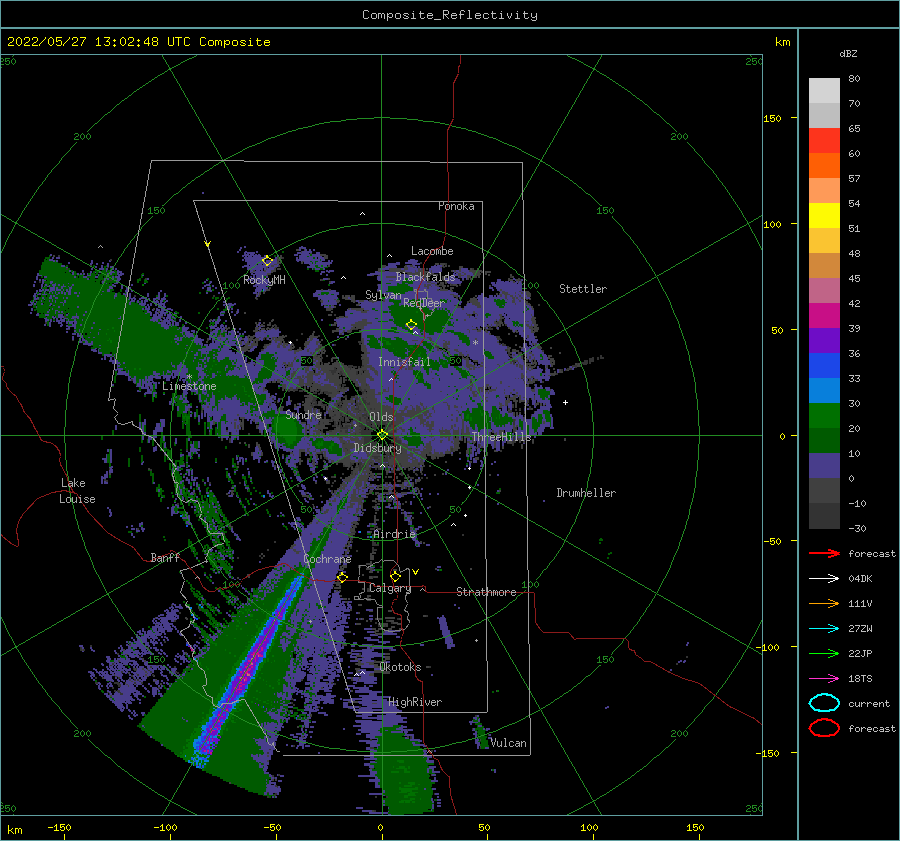The width and height of the screenshot is (900, 841).
Task: Click the Drumheller town label
Action: tap(586, 493)
